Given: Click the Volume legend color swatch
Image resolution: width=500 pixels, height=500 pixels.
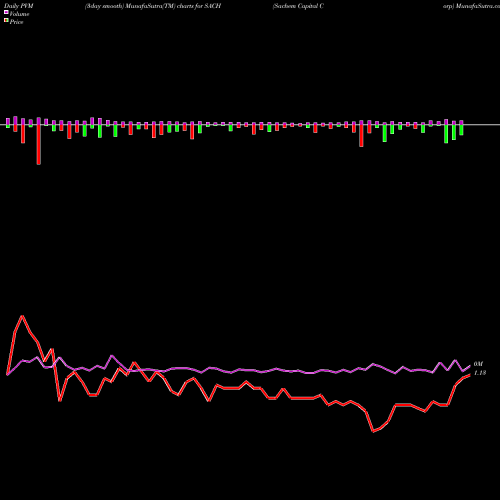Looking at the screenshot, I should click(6, 13).
